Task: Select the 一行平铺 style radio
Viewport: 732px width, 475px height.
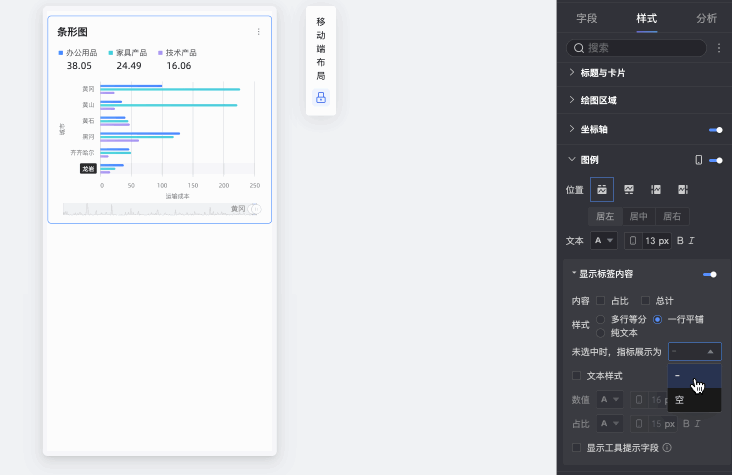Action: pos(657,319)
